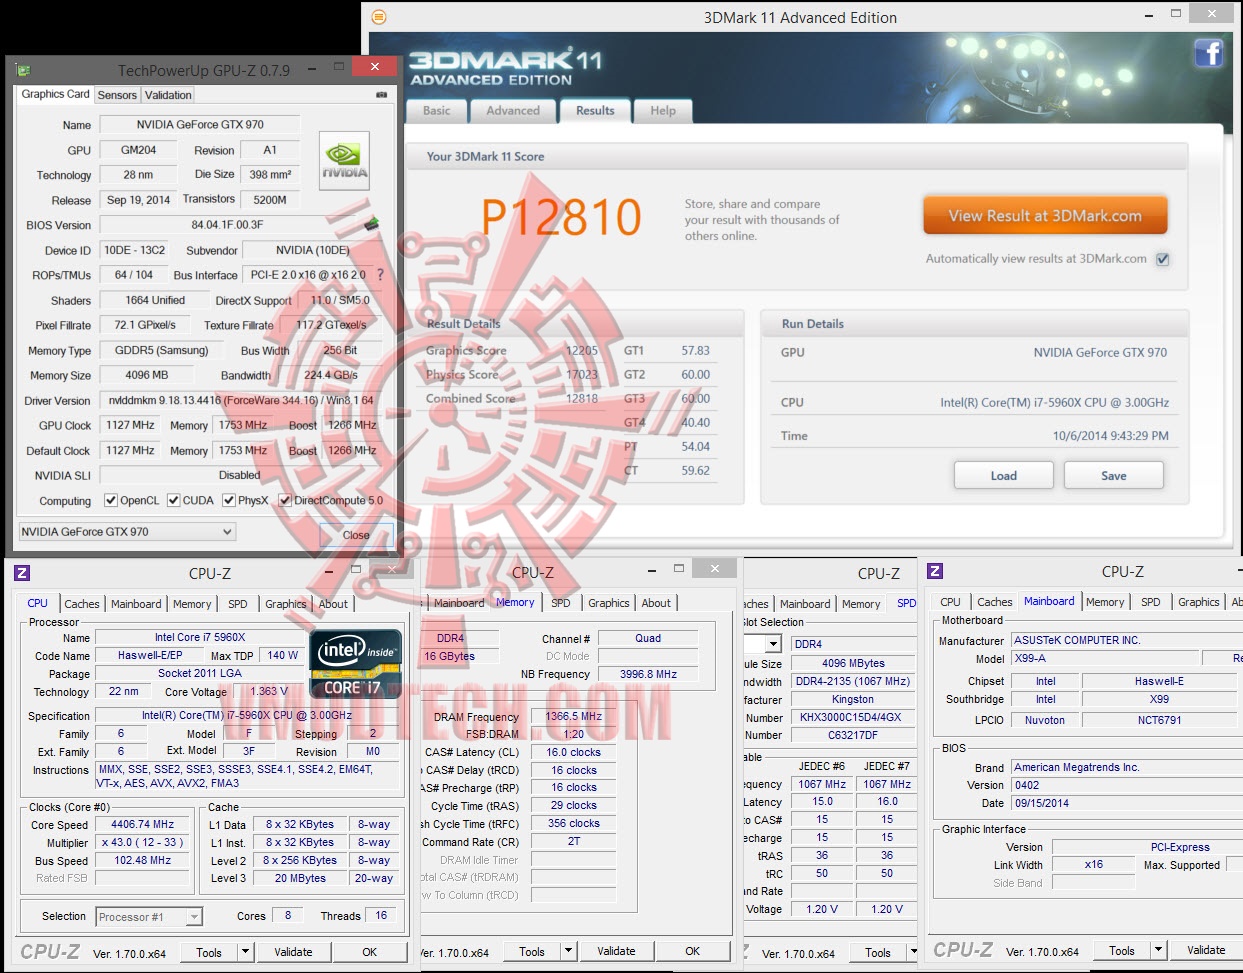Click Validate in the CPU-Z CPU window
The height and width of the screenshot is (973, 1243).
click(293, 952)
